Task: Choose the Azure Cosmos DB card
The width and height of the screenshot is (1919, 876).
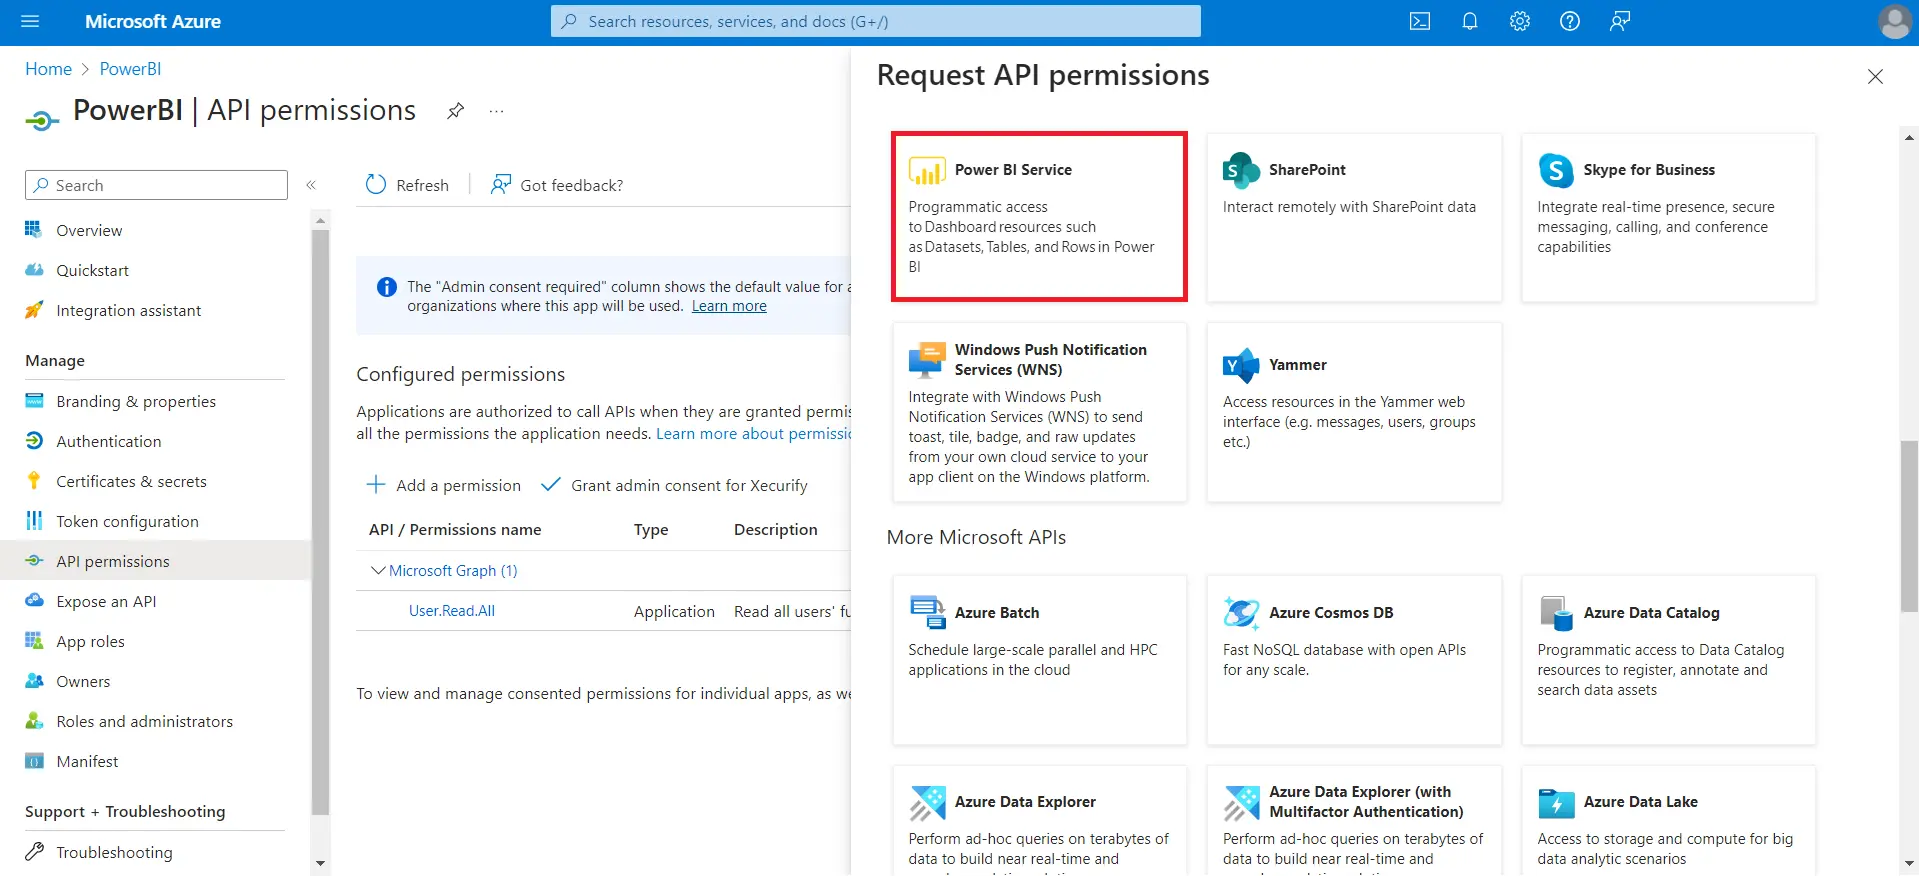Action: 1354,660
